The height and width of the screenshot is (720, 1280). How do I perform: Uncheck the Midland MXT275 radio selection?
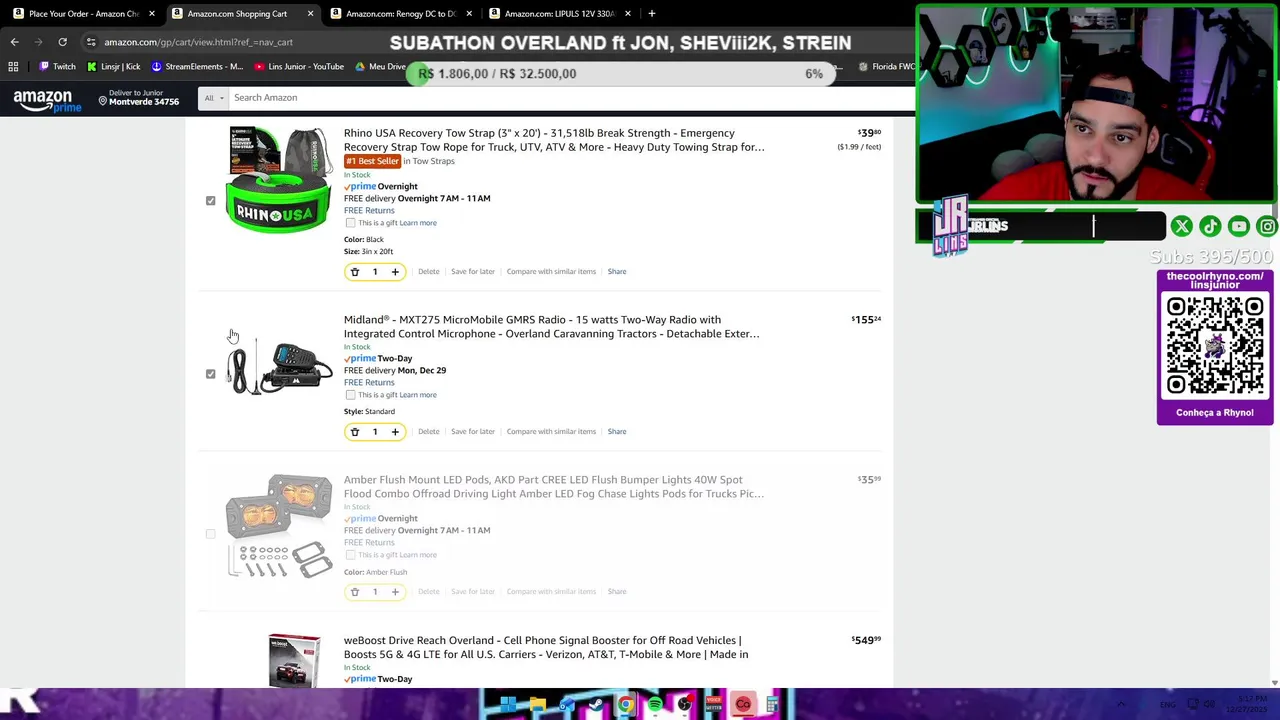point(210,374)
